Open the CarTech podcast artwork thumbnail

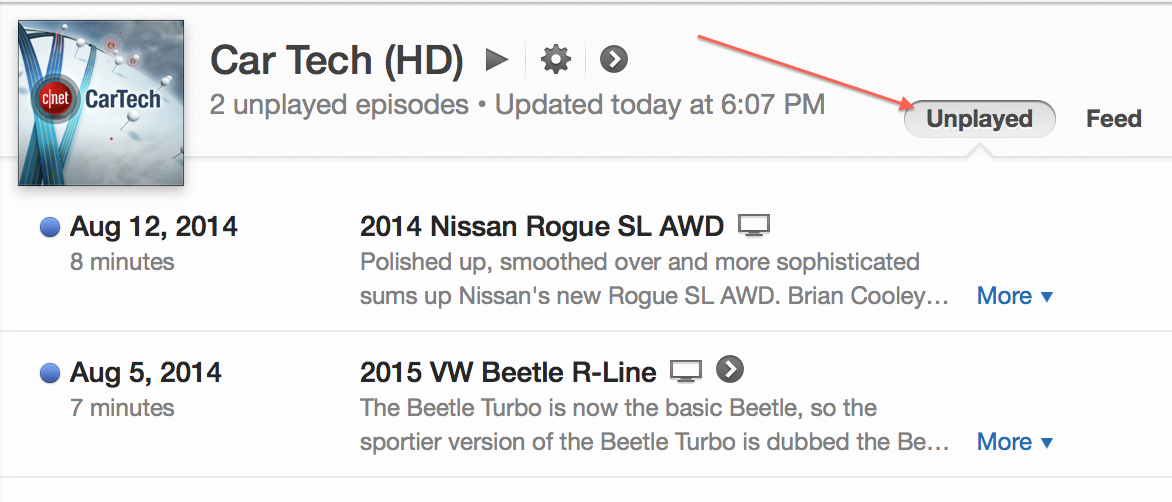pos(101,103)
